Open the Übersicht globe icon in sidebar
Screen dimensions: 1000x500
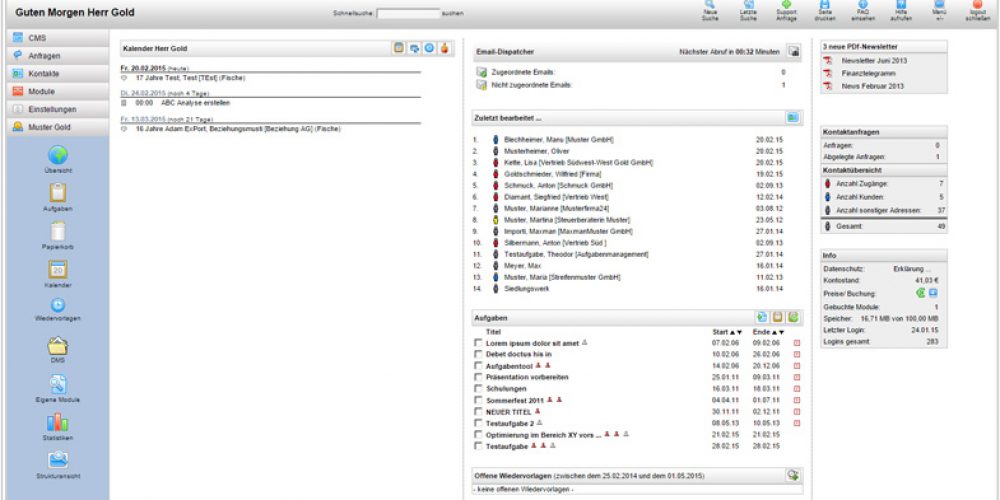[x=57, y=156]
